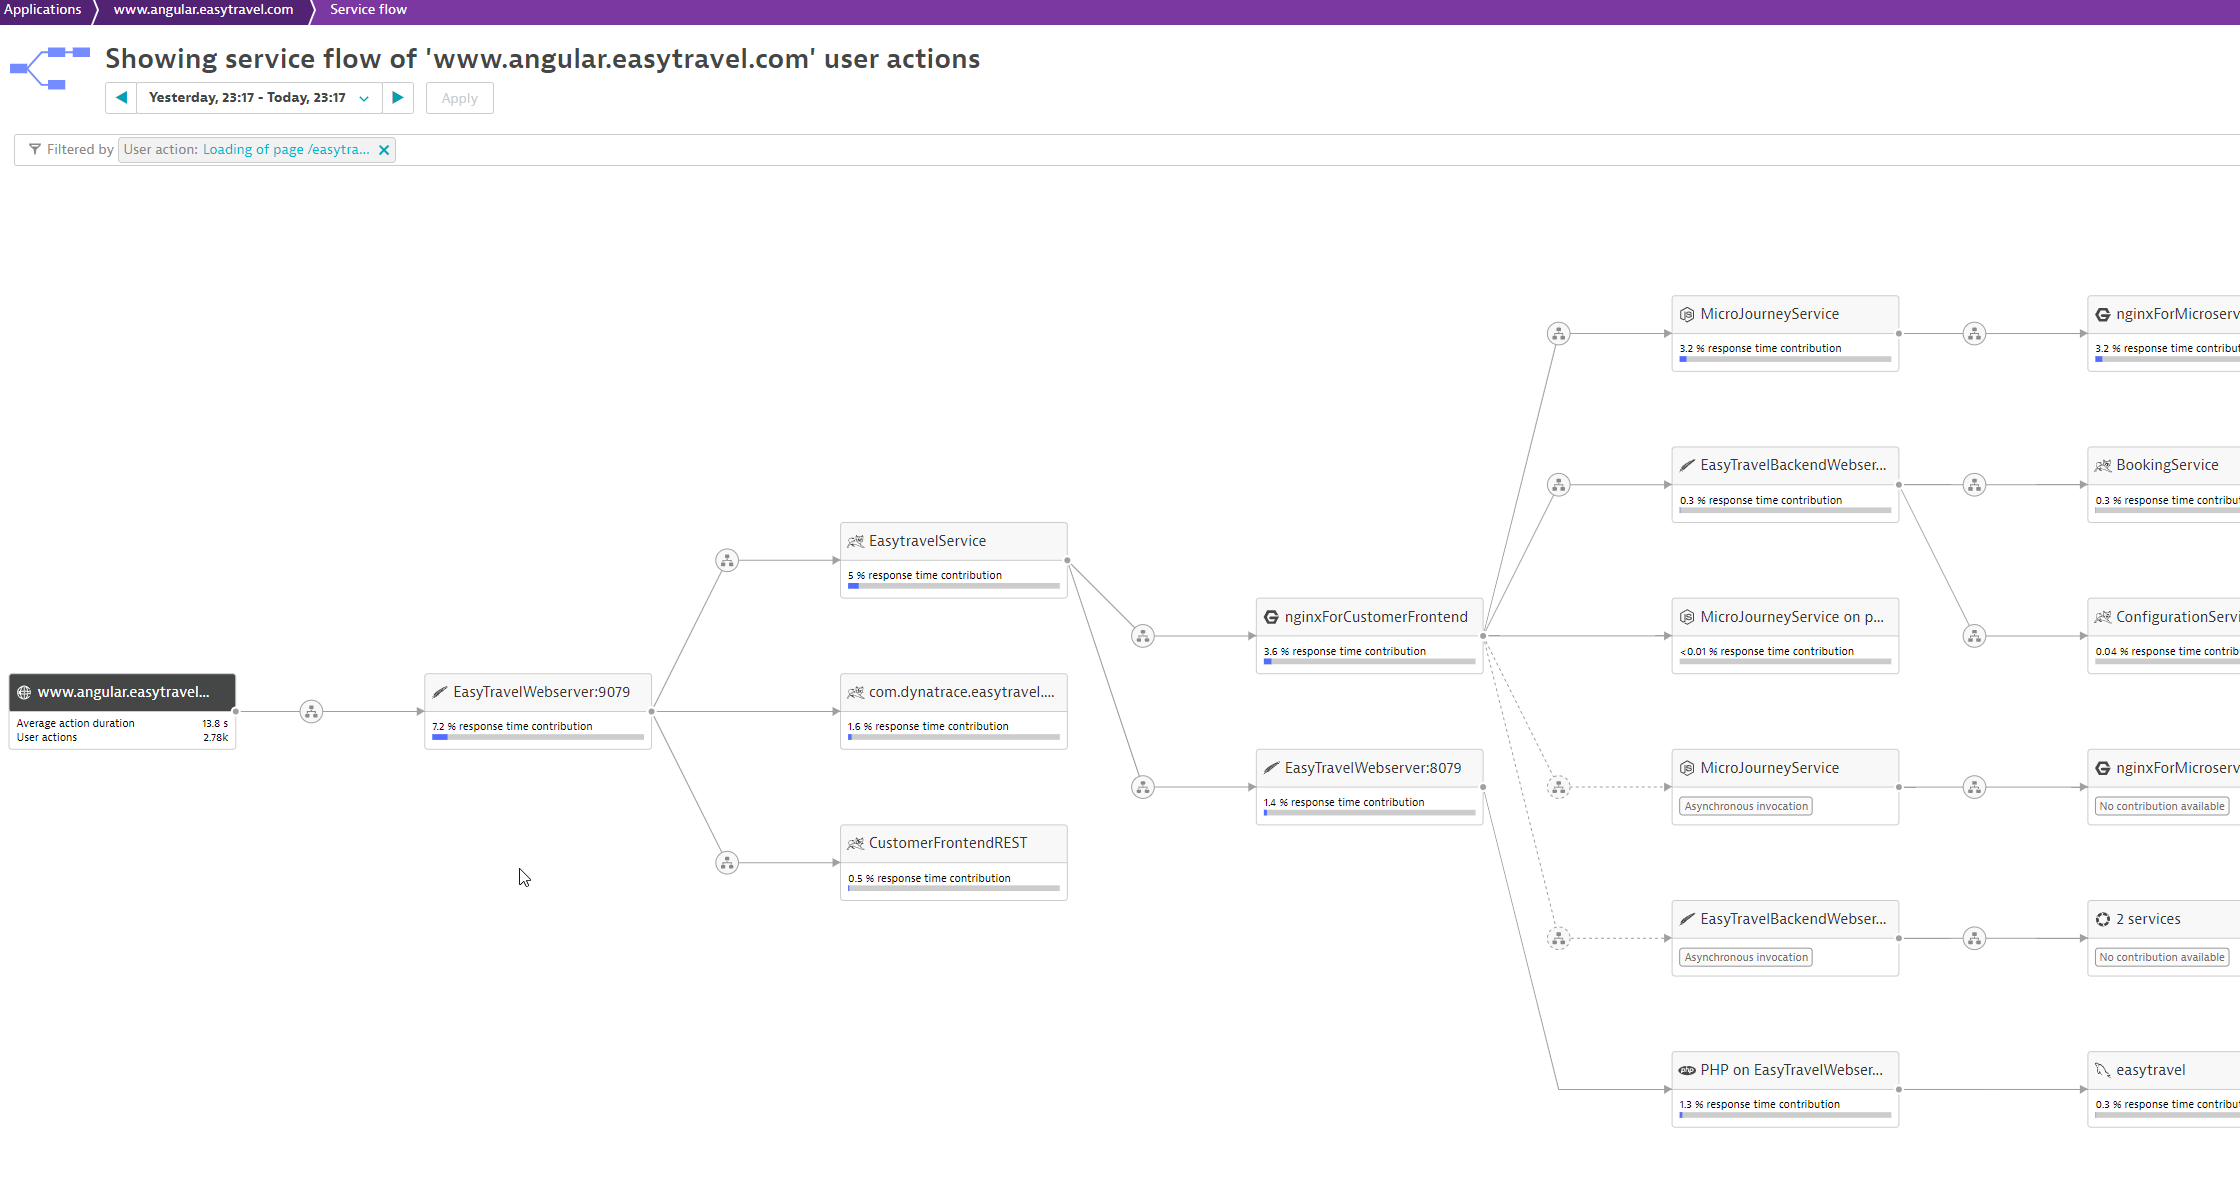Screen dimensions: 2240x1184
Task: Click the load balancer icon before CustomerFrontendREST
Action: 727,863
